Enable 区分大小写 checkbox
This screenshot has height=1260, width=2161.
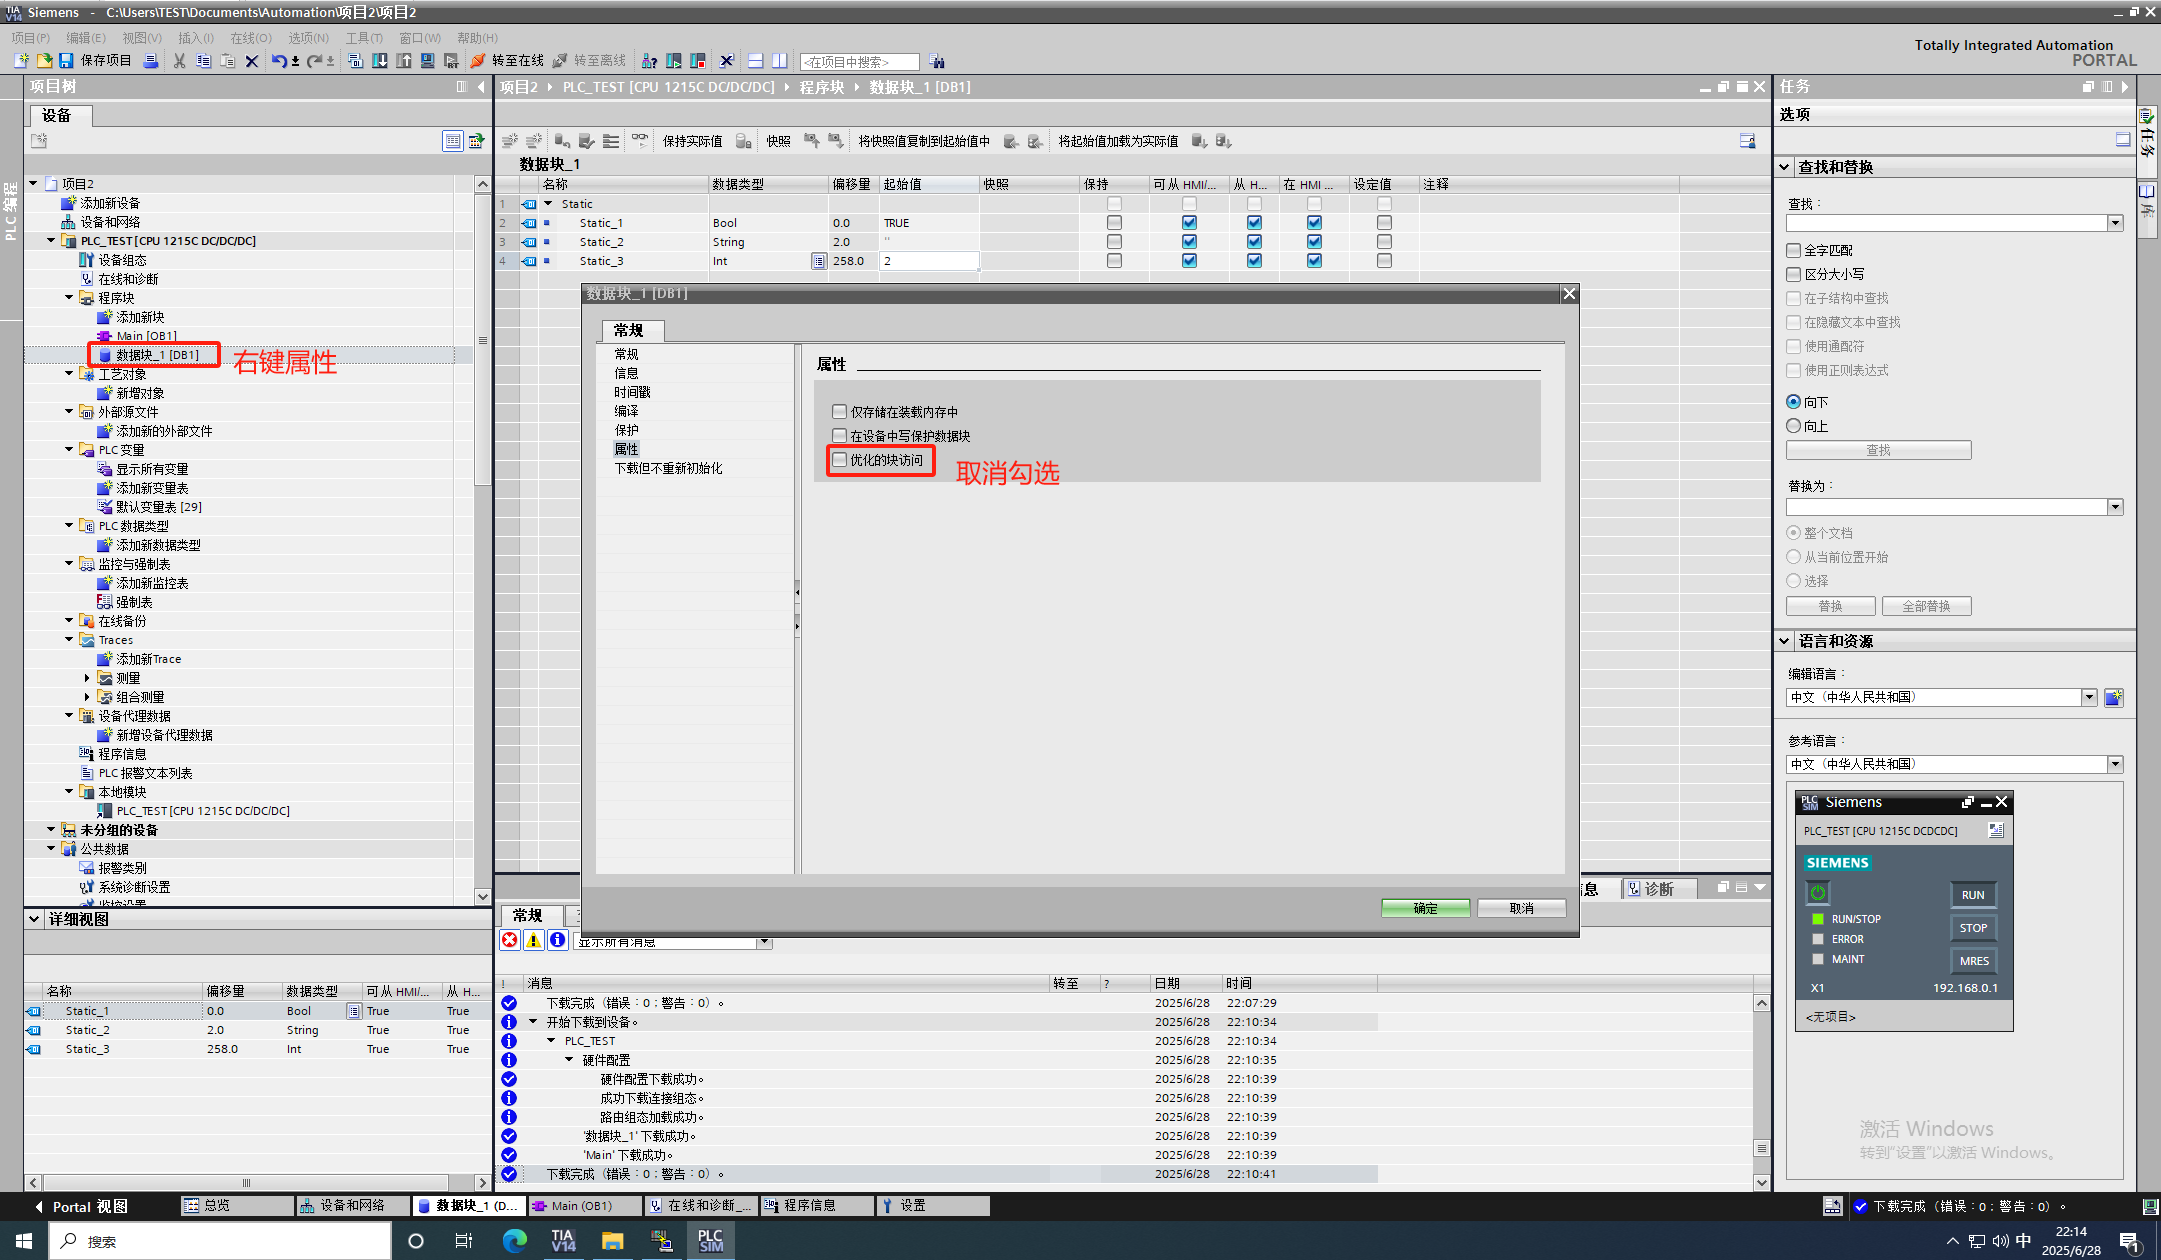tap(1794, 274)
